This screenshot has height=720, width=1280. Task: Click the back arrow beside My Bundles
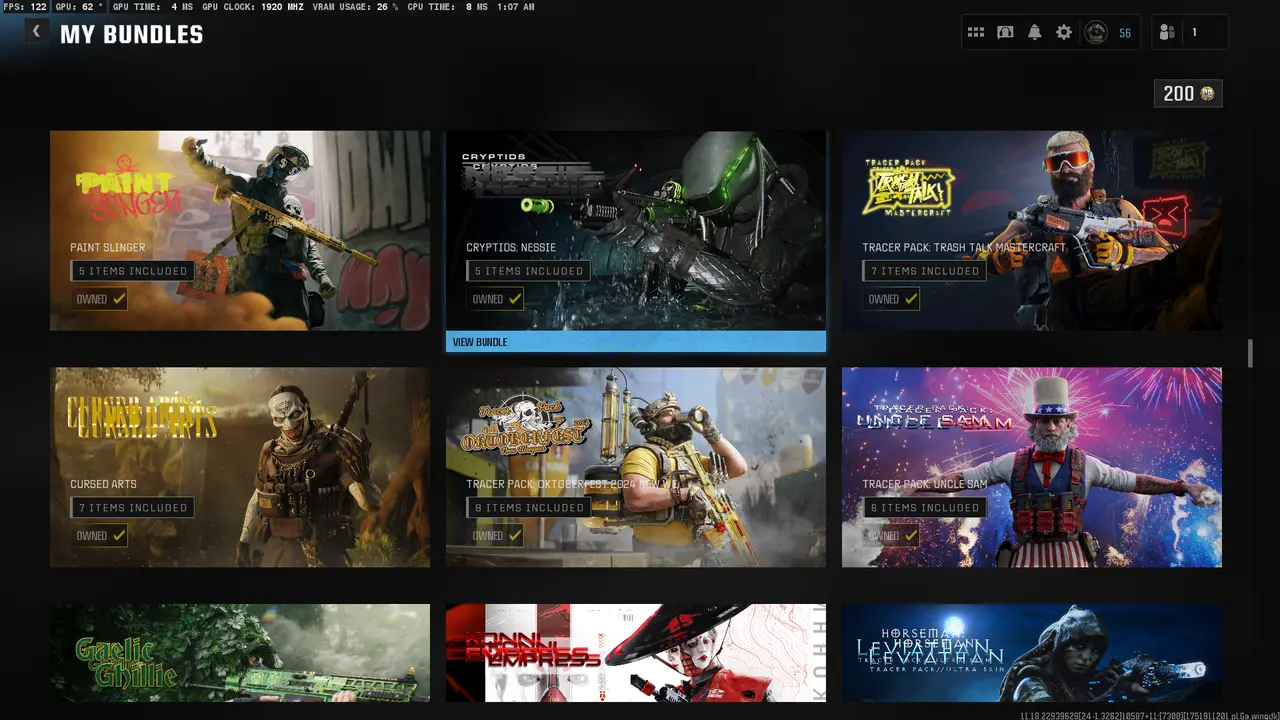click(36, 32)
